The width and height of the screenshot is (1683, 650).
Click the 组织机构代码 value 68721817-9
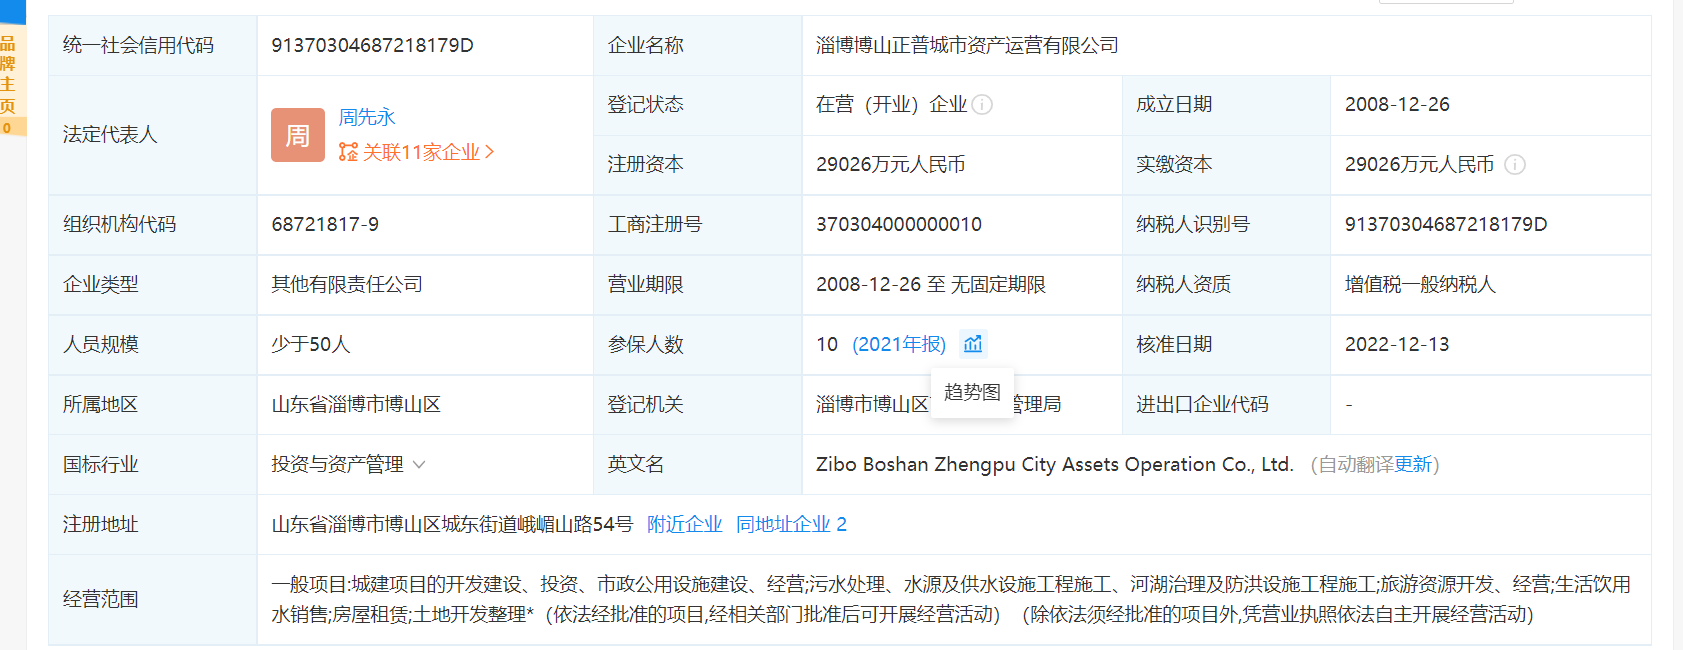click(x=325, y=224)
